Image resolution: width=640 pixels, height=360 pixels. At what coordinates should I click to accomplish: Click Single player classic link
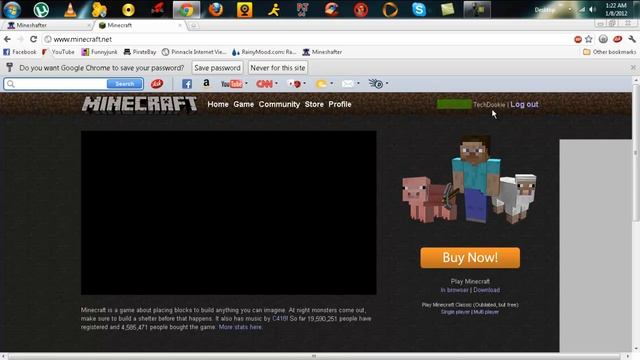point(455,312)
